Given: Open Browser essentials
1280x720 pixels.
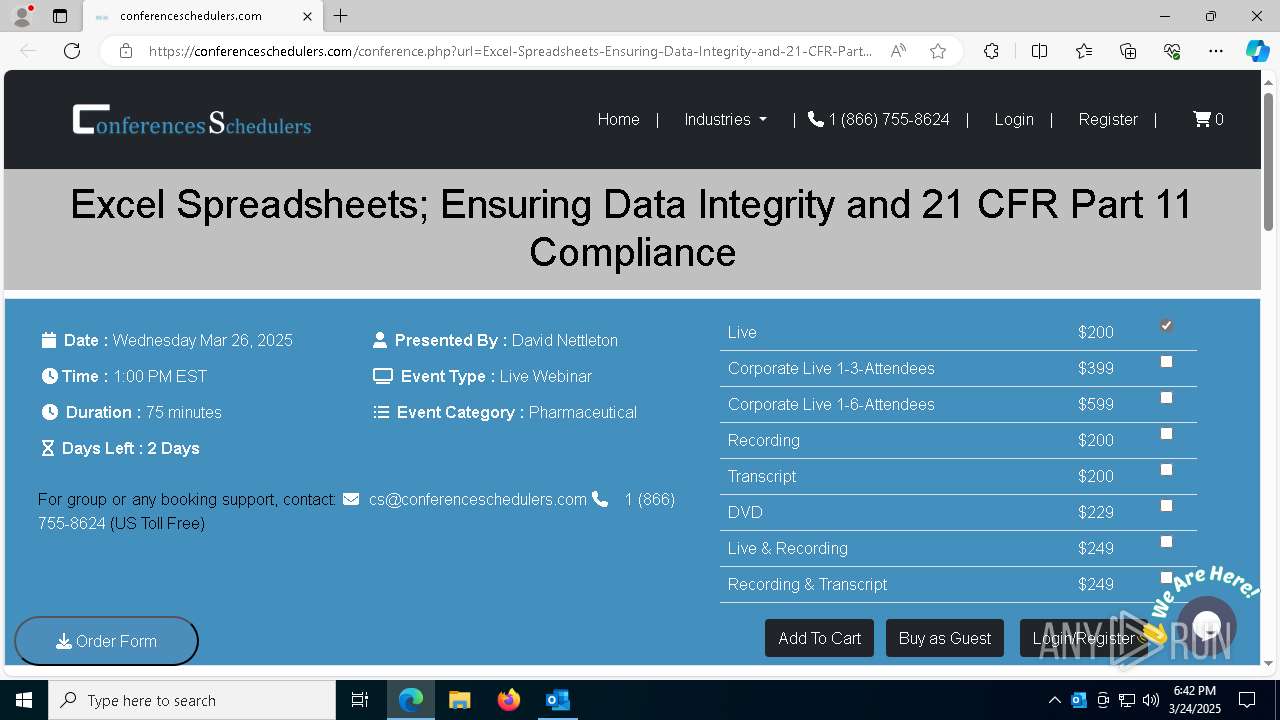Looking at the screenshot, I should pyautogui.click(x=1172, y=51).
